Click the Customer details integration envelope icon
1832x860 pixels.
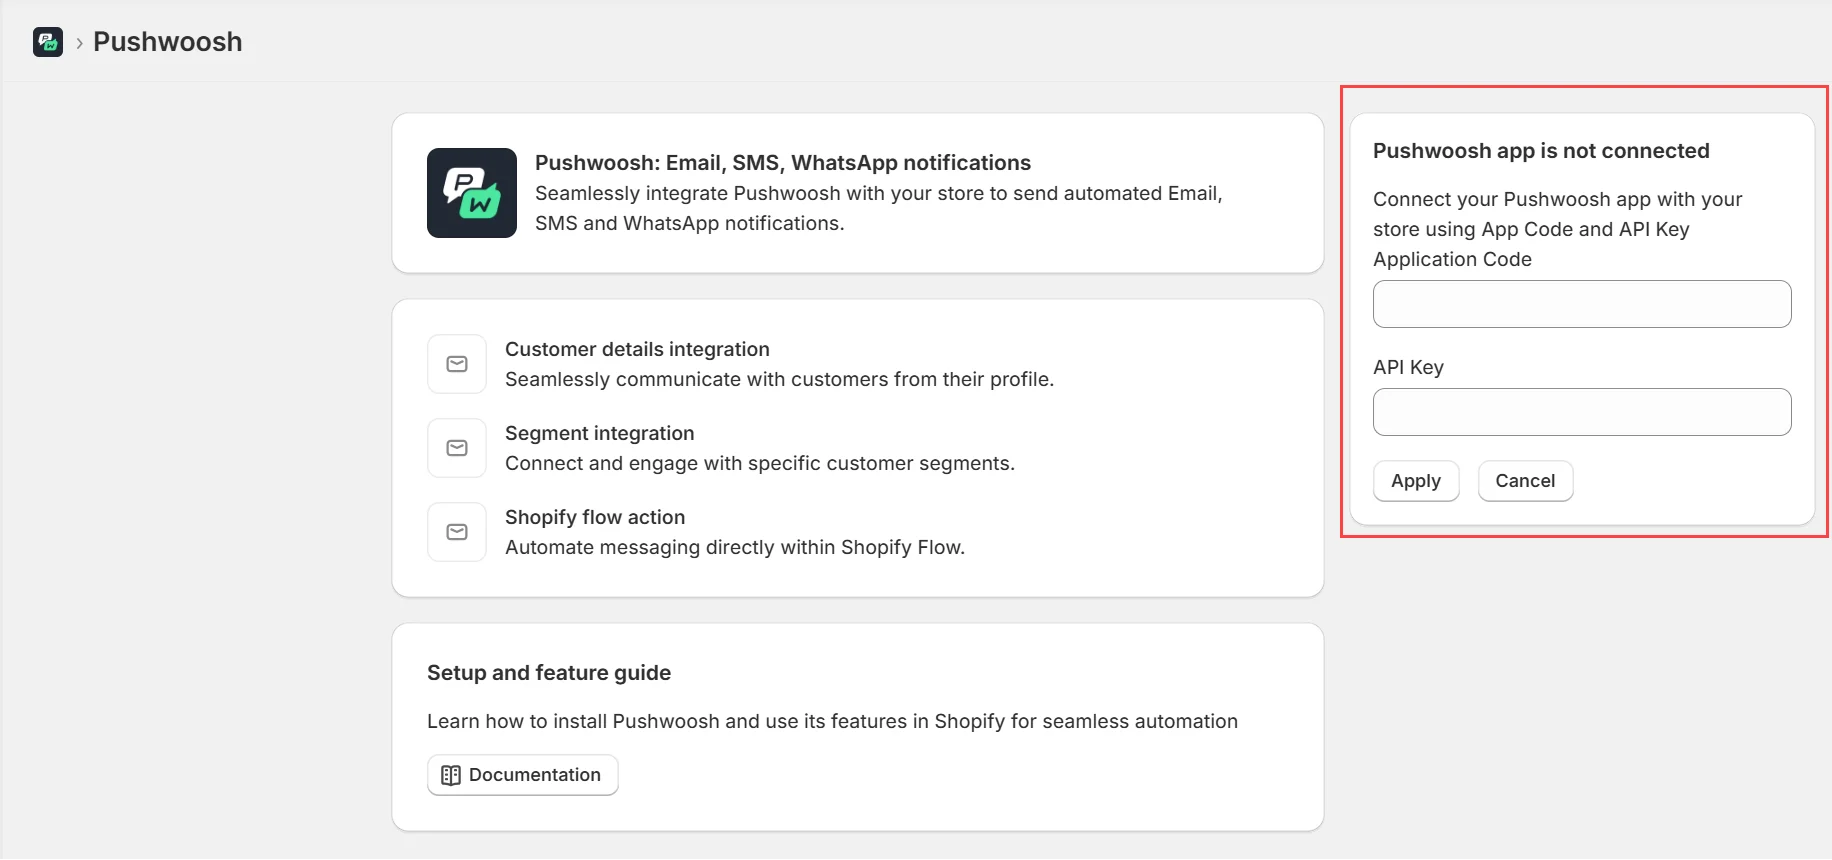point(456,364)
